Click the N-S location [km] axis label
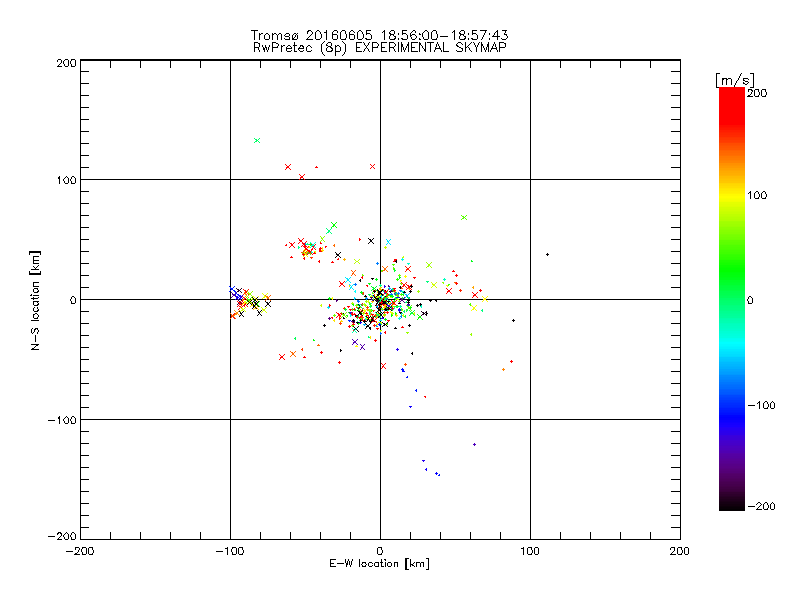 coord(35,300)
